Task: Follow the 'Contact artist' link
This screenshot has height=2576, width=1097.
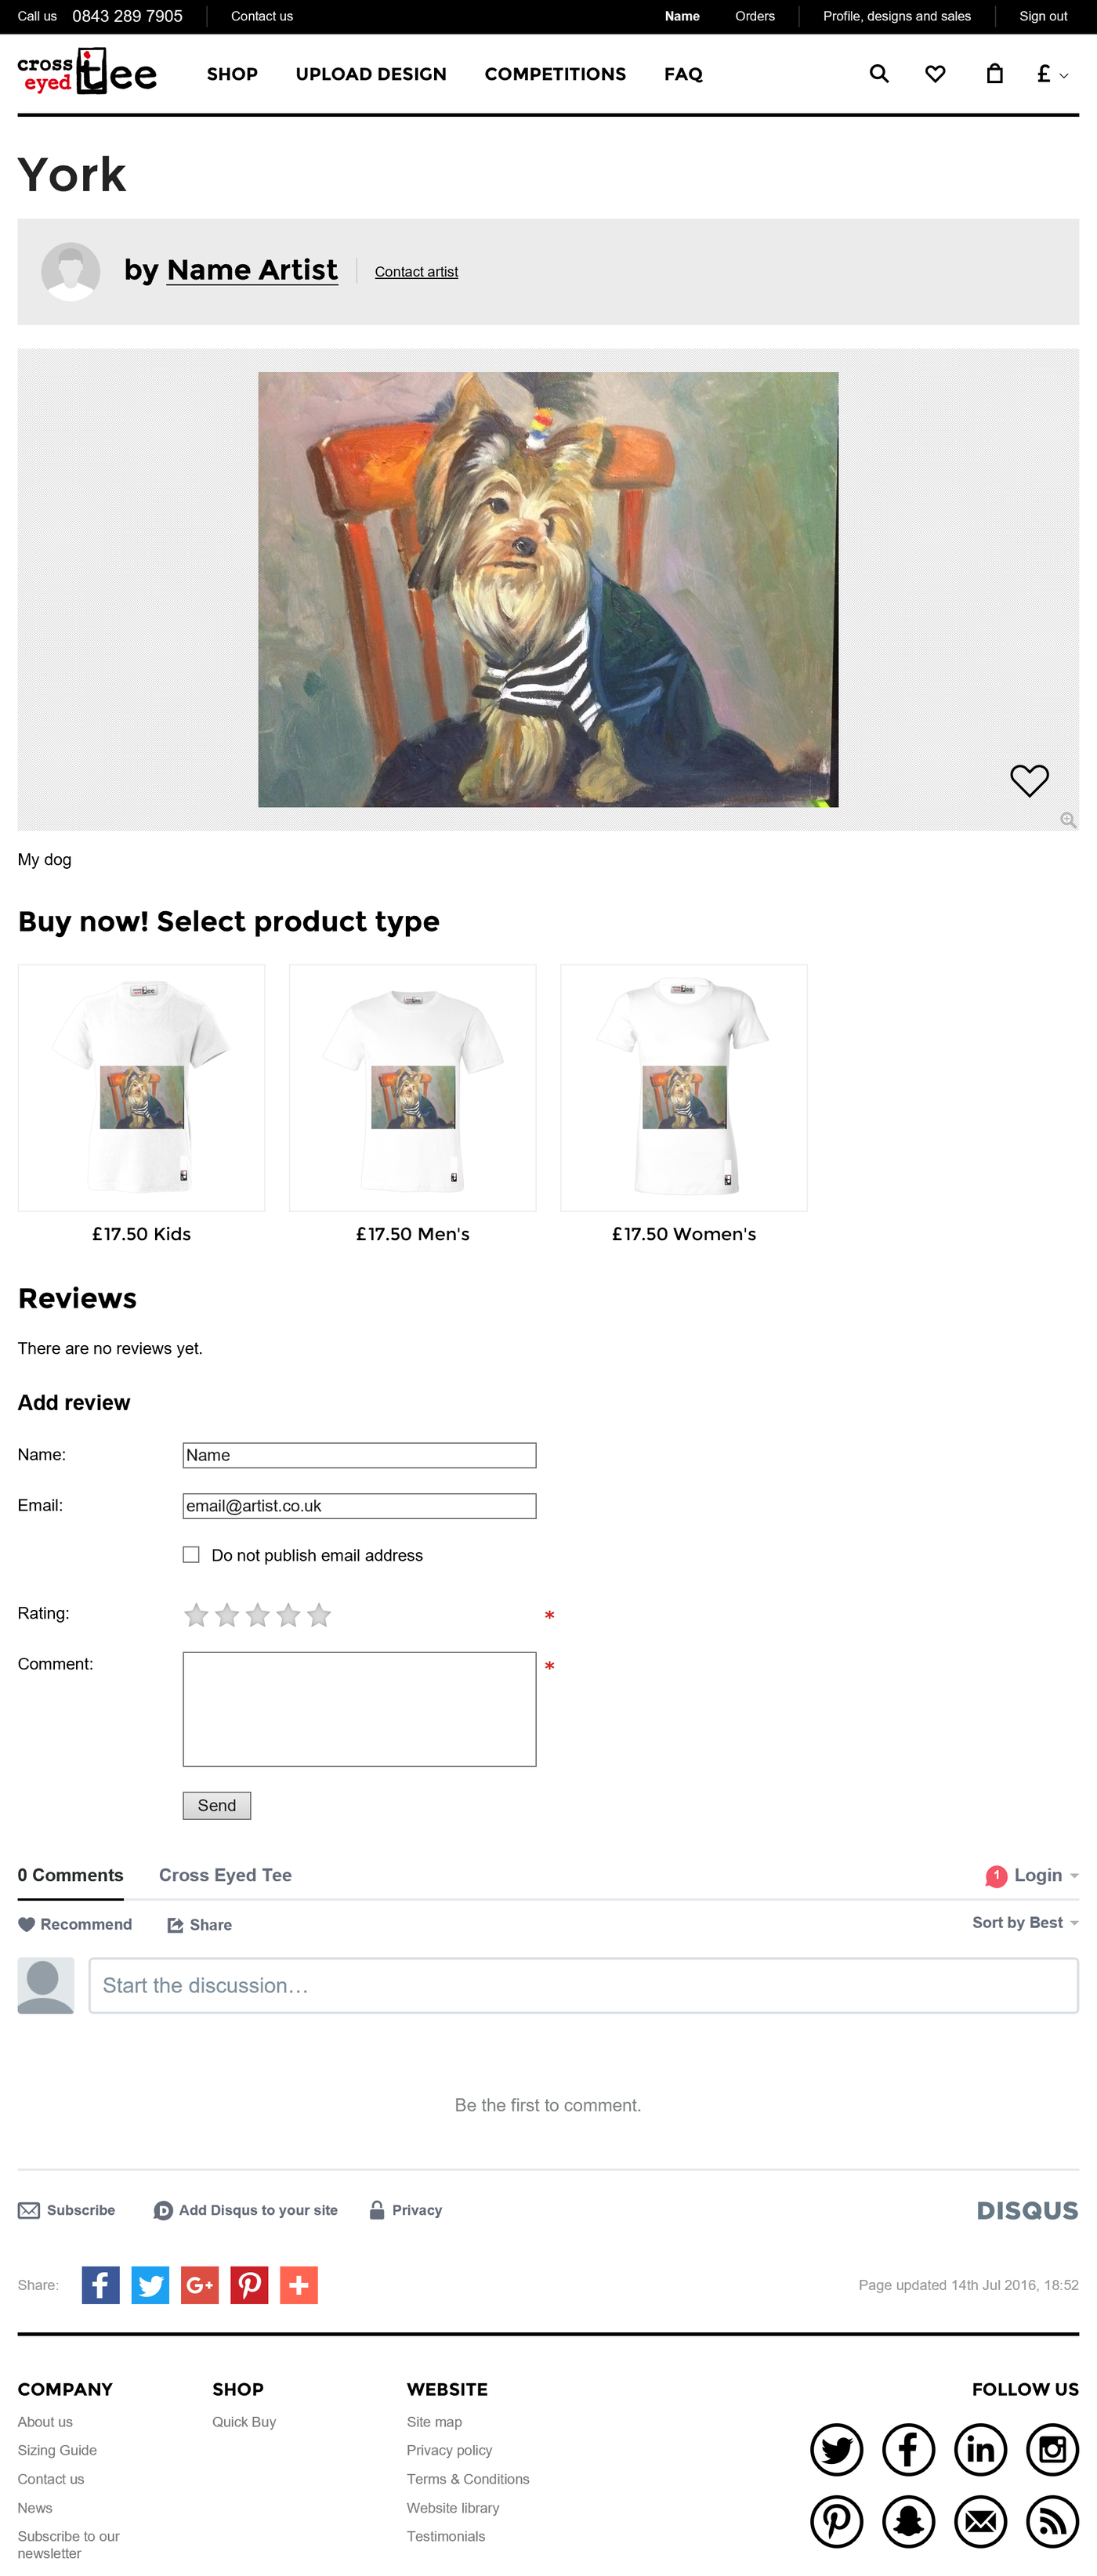Action: [x=416, y=272]
